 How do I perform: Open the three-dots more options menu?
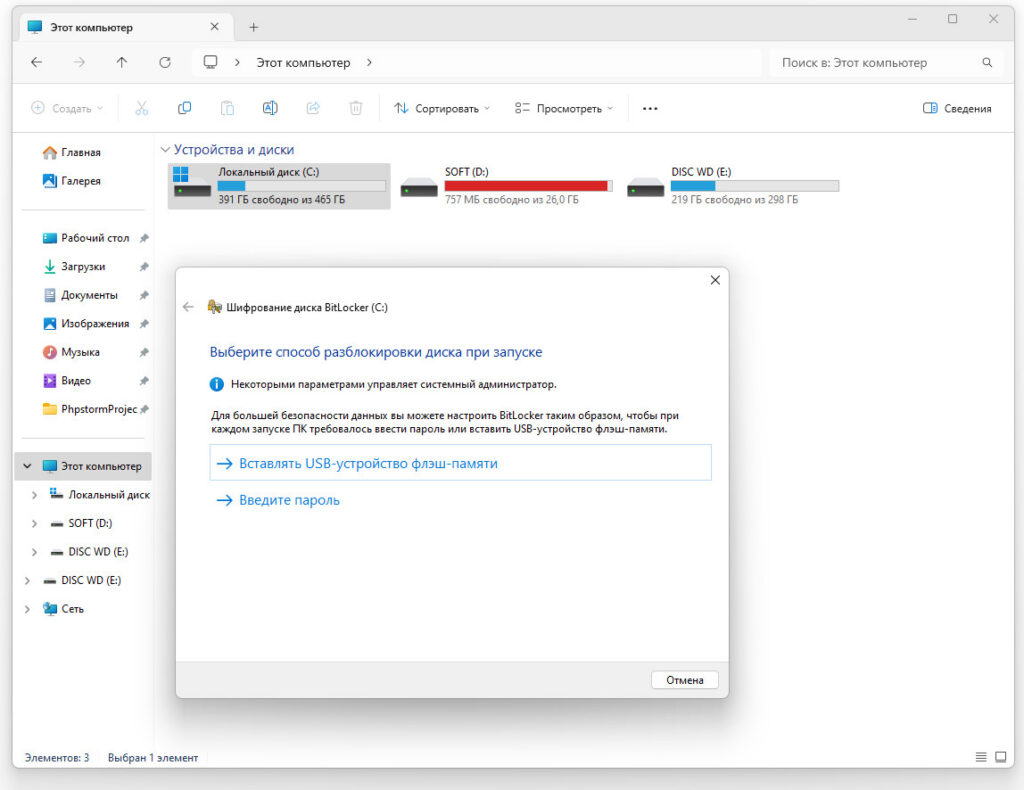click(x=650, y=108)
